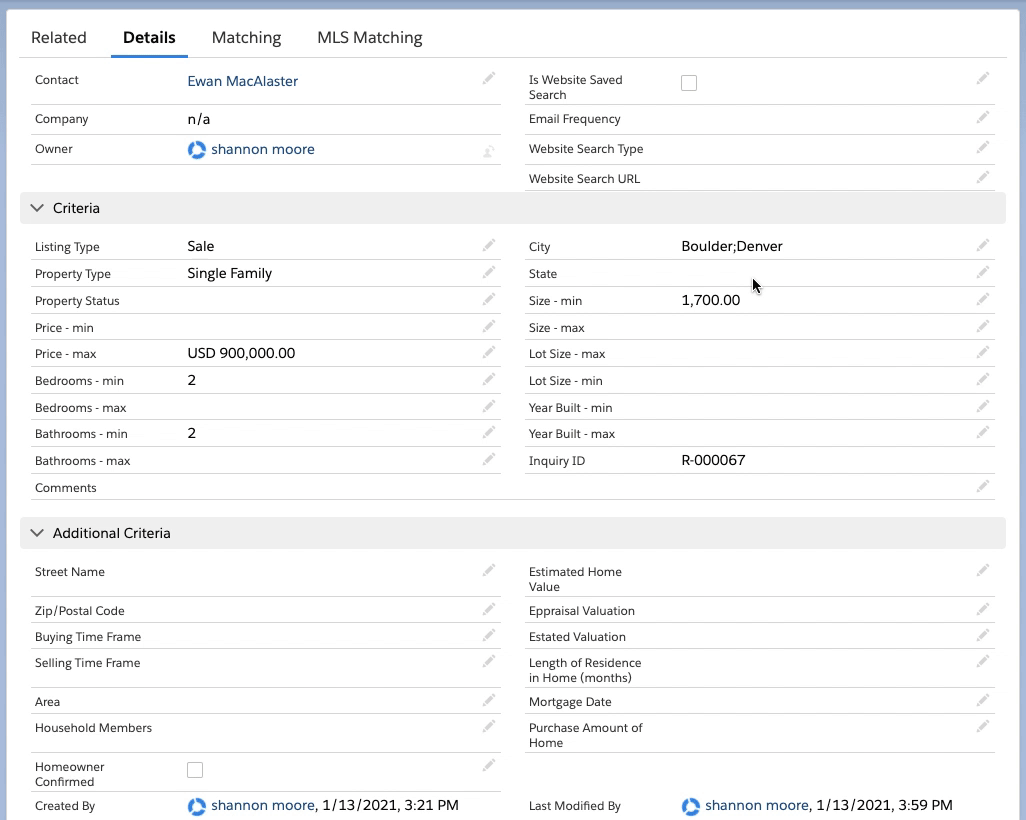The width and height of the screenshot is (1026, 820).
Task: Edit State field pencil icon
Action: coord(983,272)
